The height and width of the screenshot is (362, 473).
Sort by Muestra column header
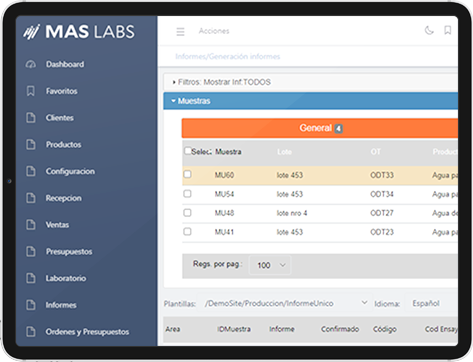228,152
